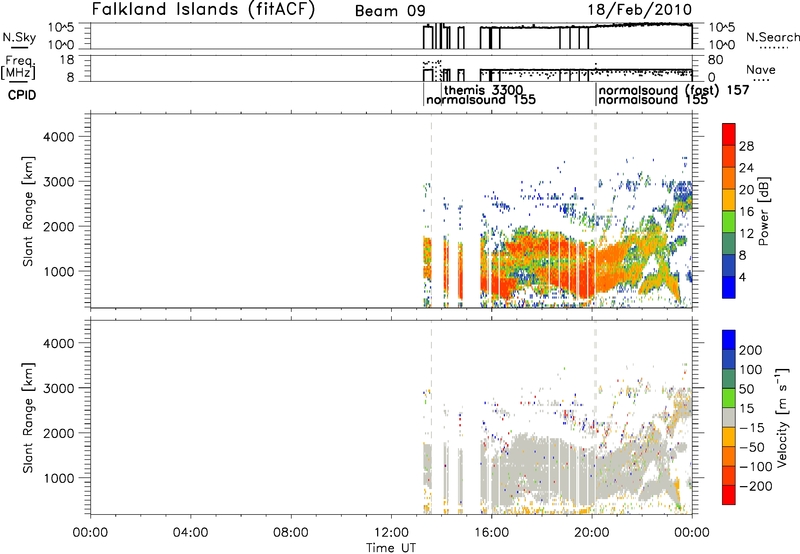Click the "N.Sky" legend label
This screenshot has width=800, height=554.
[19, 37]
